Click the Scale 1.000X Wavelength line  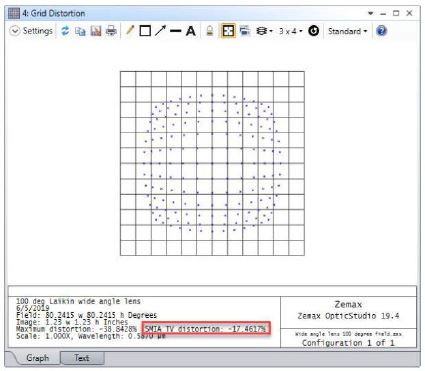coord(91,336)
